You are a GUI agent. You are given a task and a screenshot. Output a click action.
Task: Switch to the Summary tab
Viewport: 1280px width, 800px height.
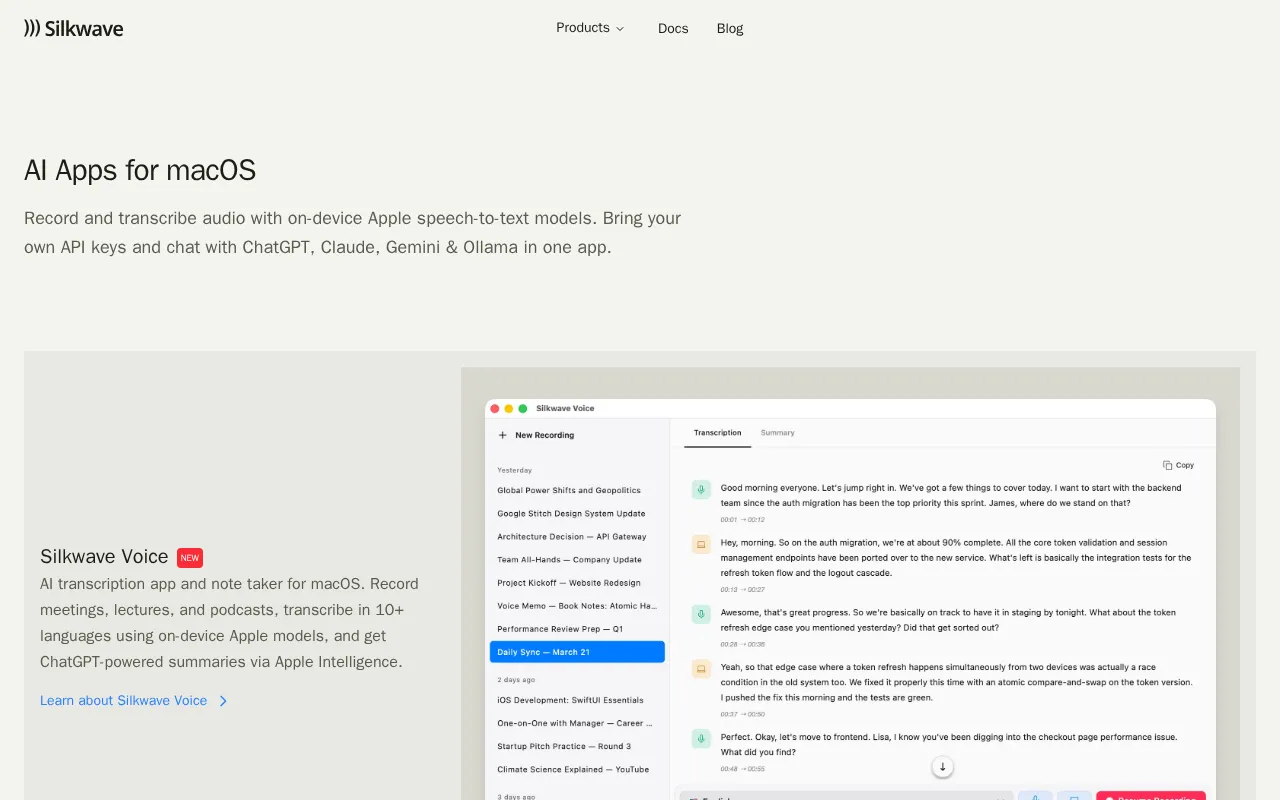pos(777,433)
